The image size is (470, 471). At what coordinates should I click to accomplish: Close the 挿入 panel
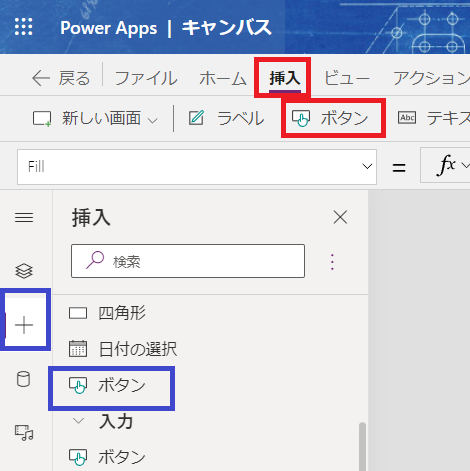click(x=340, y=217)
